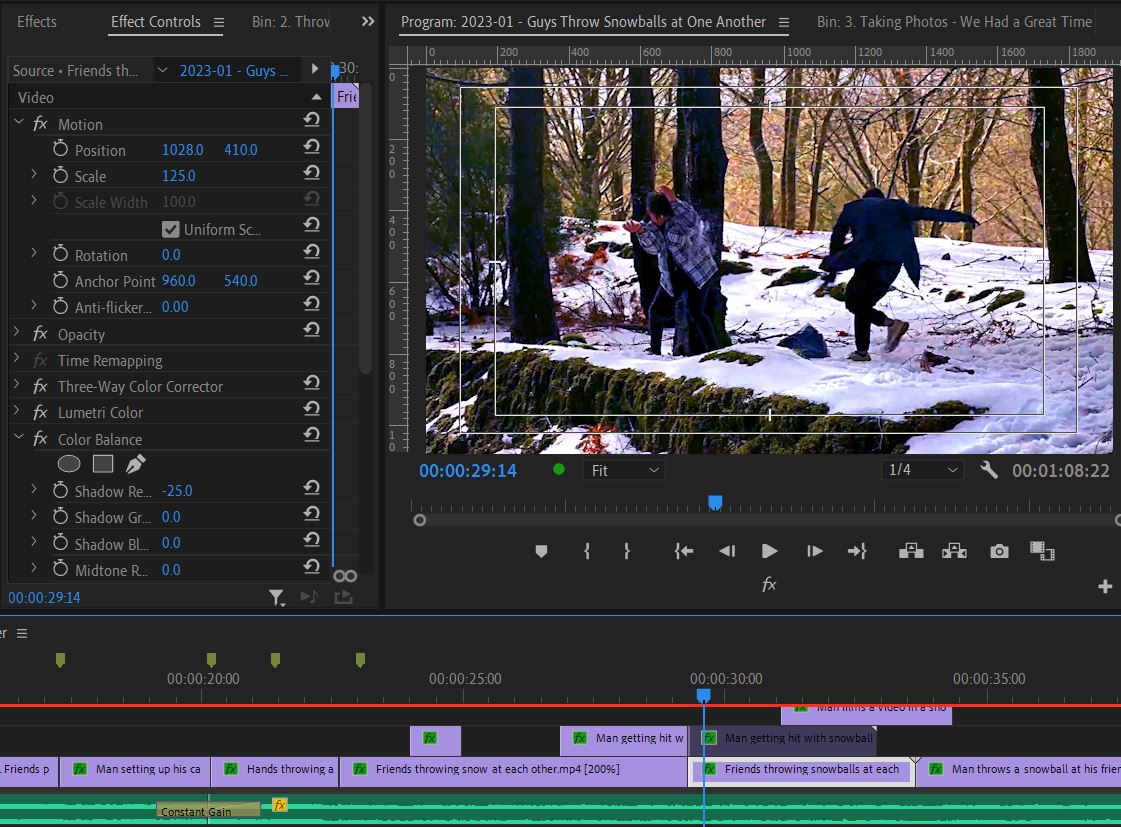
Task: Toggle animation stopwatch for Rotation
Action: point(61,253)
